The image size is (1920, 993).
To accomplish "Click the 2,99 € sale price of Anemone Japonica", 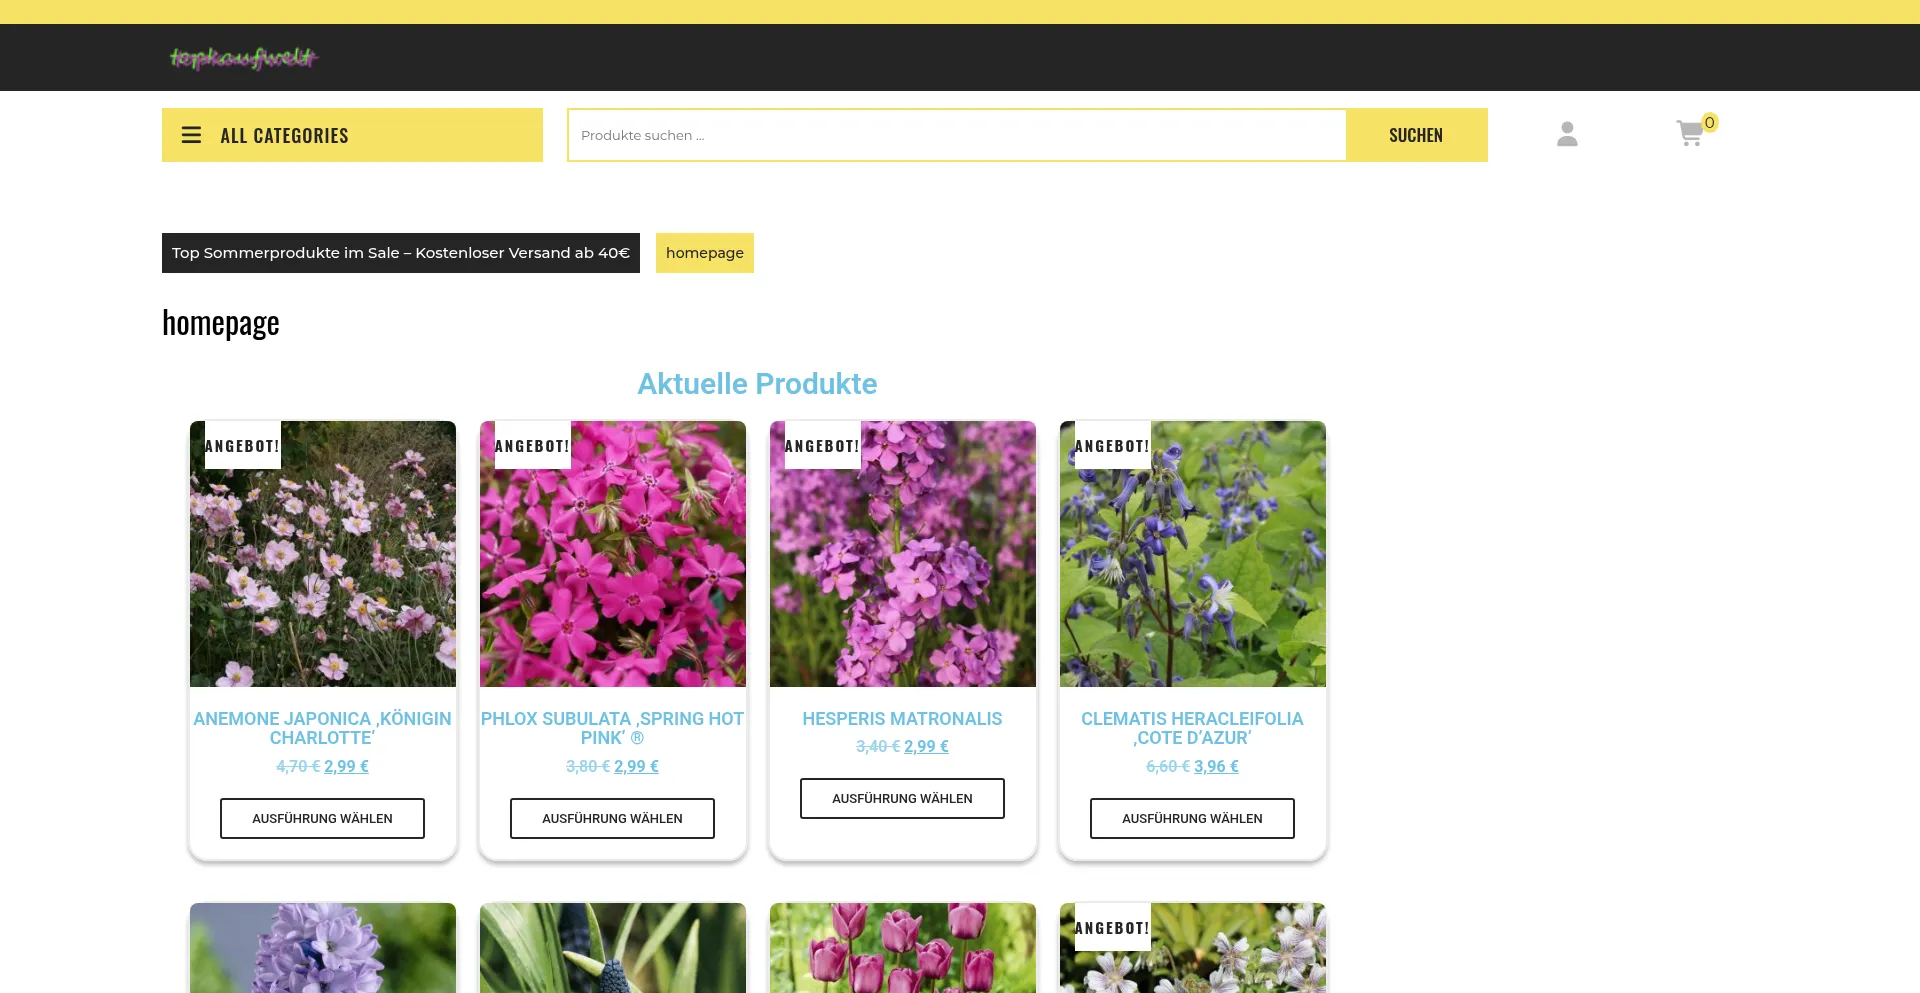I will click(x=346, y=767).
